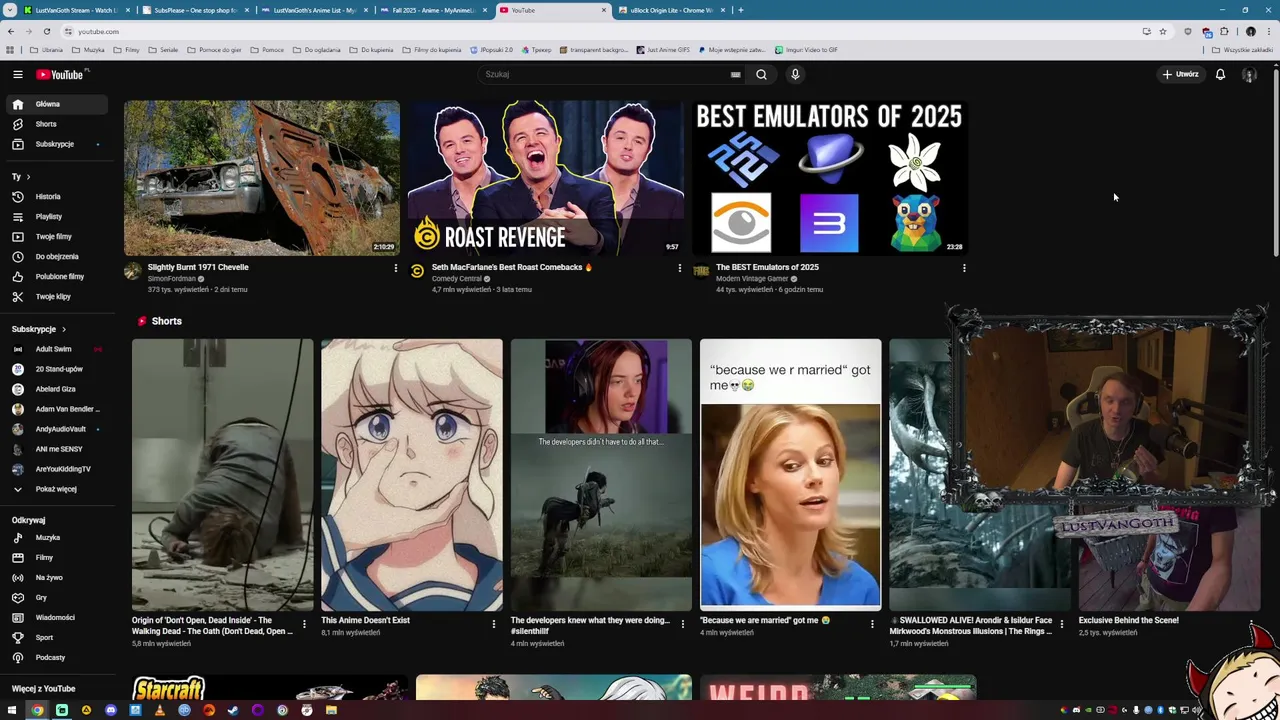Open Imgur Video to GIF bookmark
Screen dimensions: 1280x720
806,50
